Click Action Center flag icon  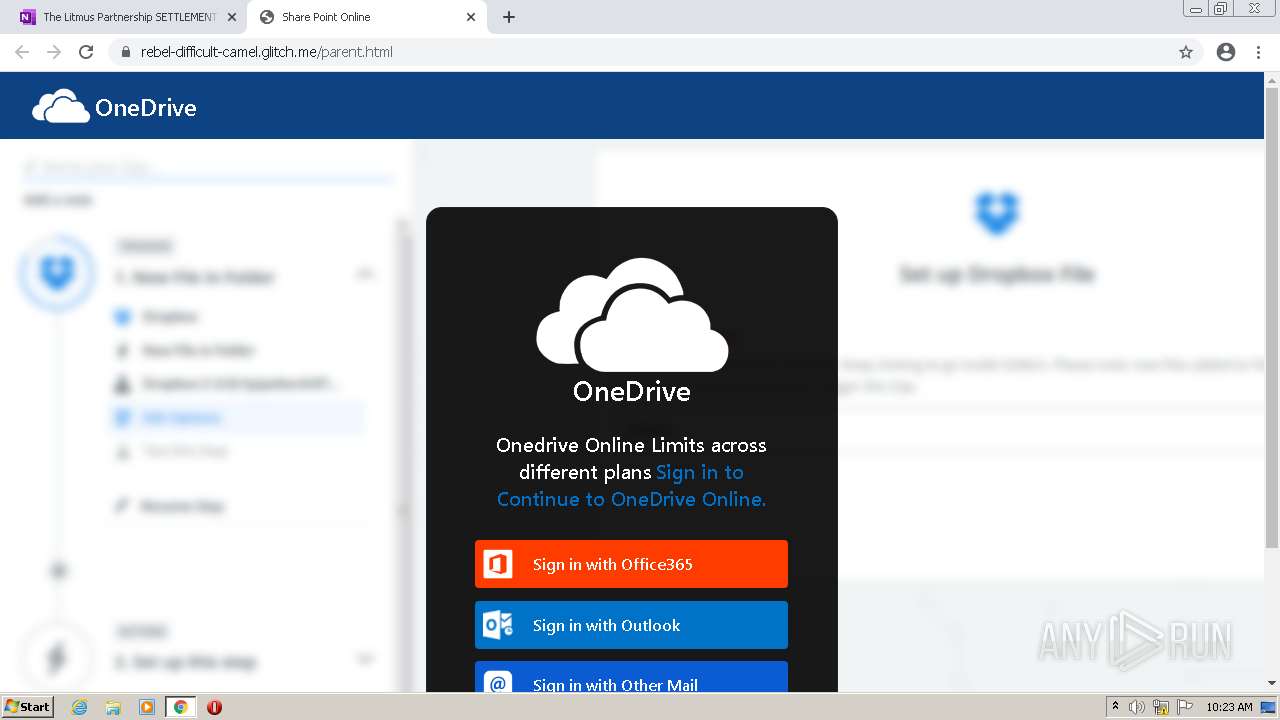click(x=1185, y=707)
